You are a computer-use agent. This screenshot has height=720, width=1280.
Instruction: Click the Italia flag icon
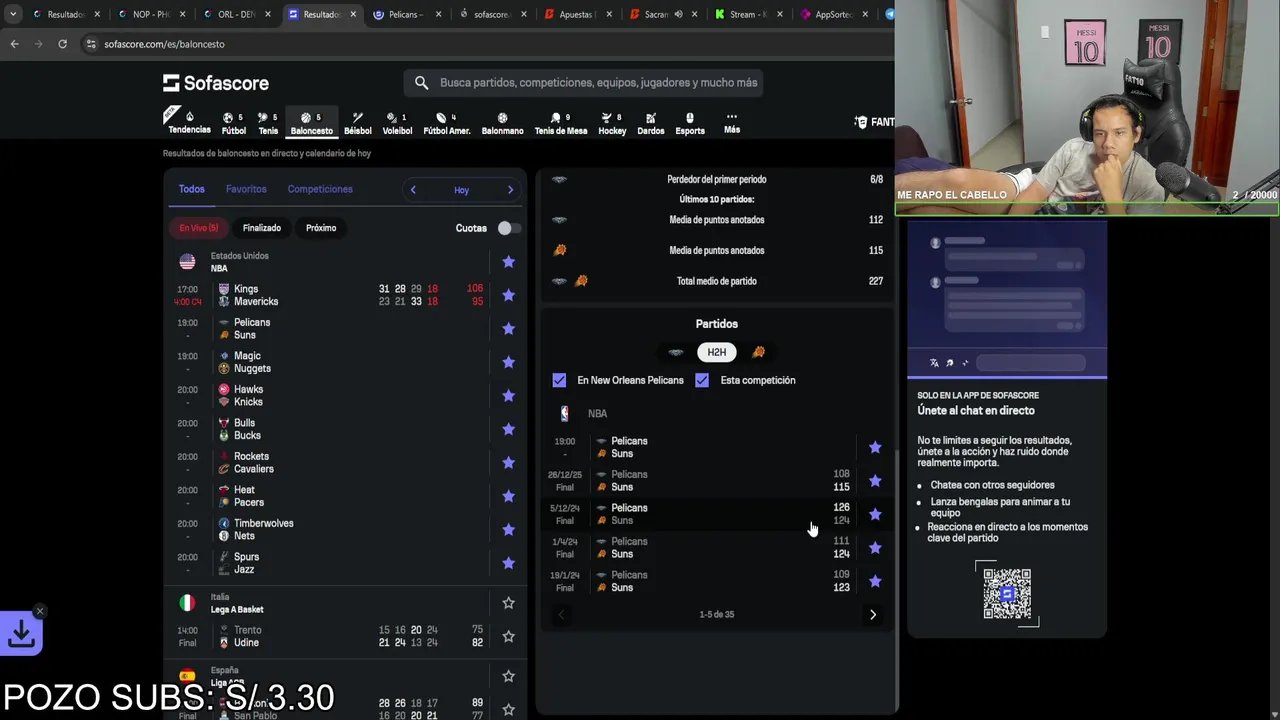(x=187, y=603)
